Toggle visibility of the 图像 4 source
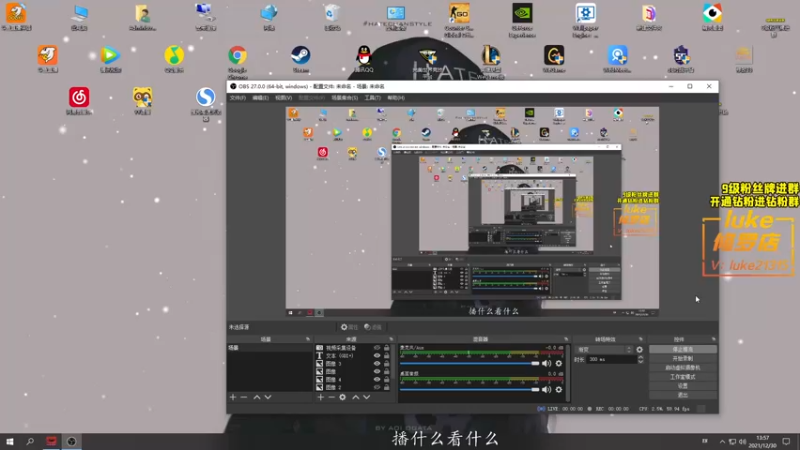Image resolution: width=800 pixels, height=450 pixels. pyautogui.click(x=377, y=380)
